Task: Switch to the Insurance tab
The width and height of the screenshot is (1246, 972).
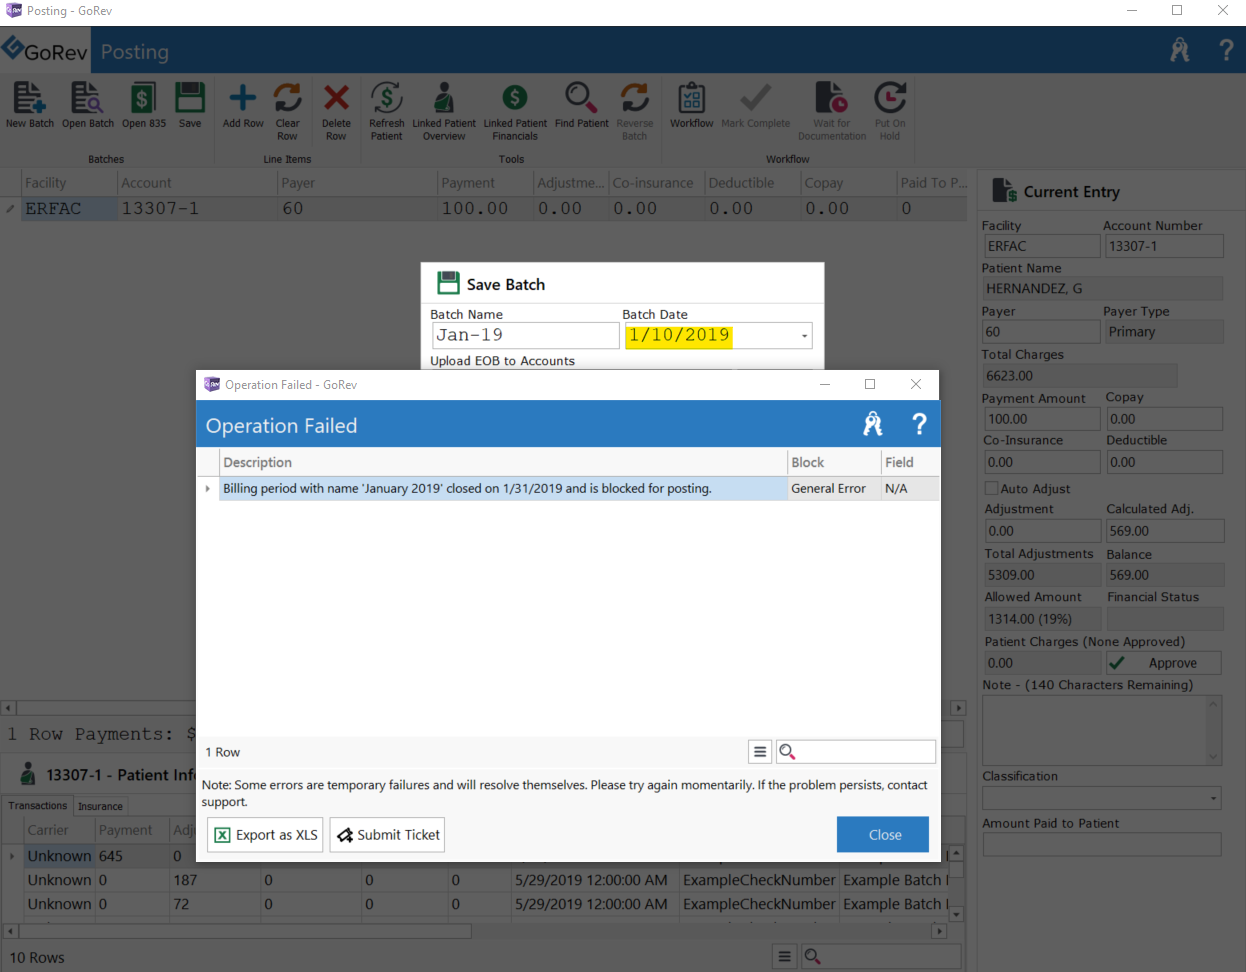Action: click(x=100, y=806)
